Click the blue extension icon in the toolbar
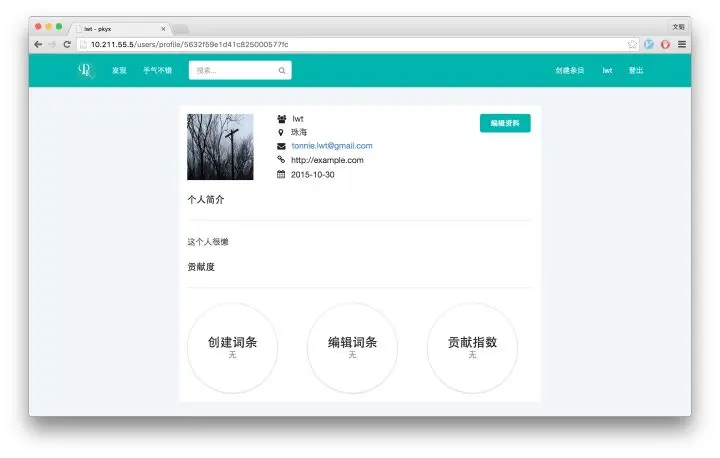Viewport: 720px width, 458px height. tap(649, 45)
